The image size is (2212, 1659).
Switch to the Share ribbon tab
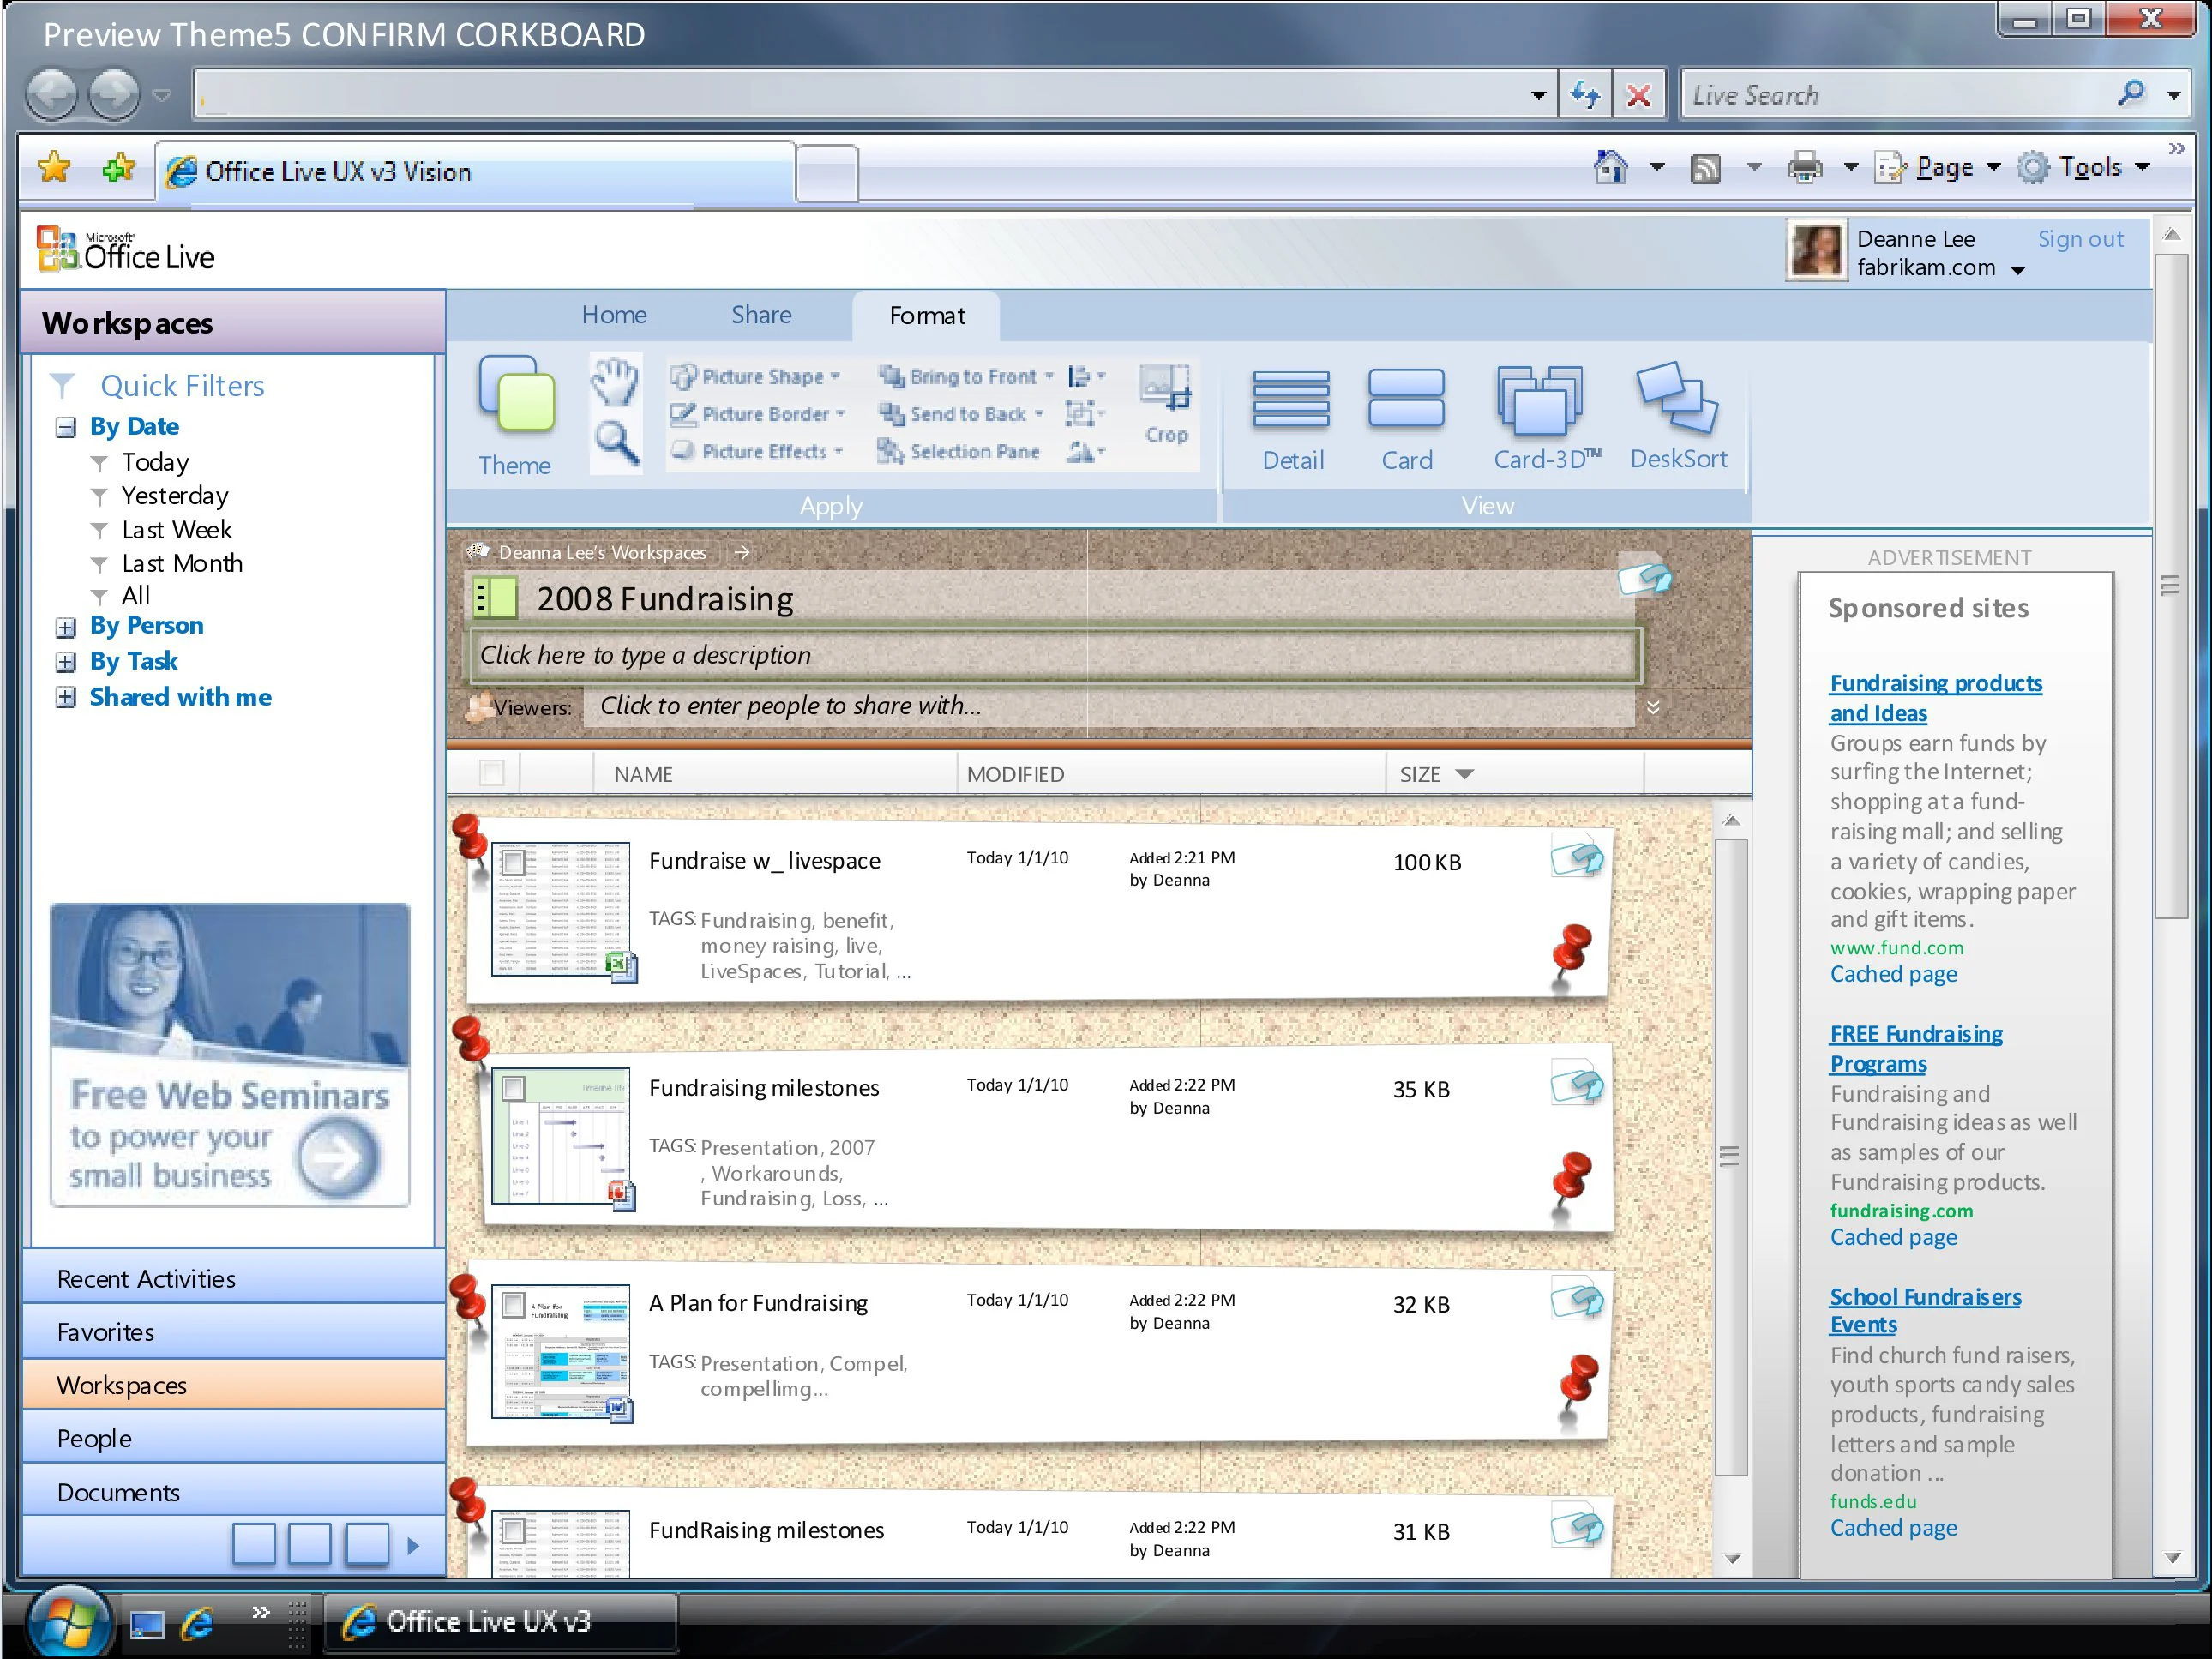(761, 315)
